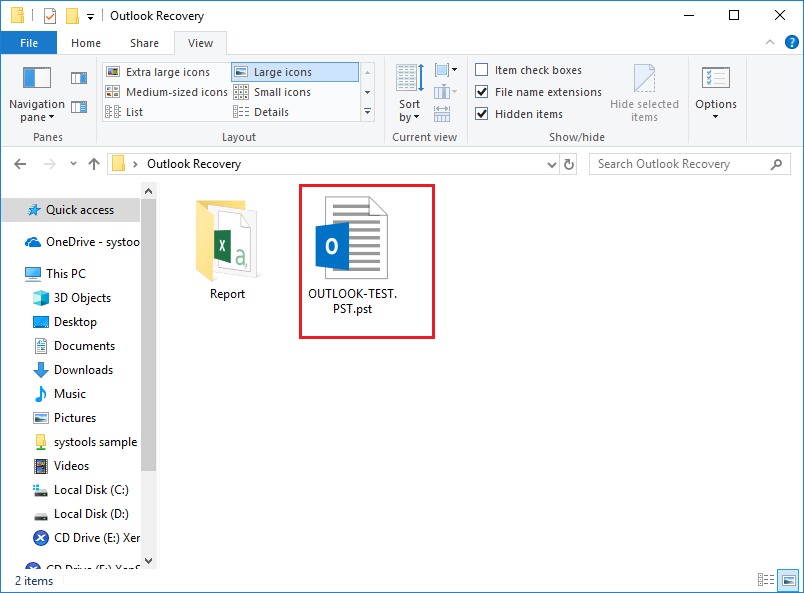Select the View ribbon tab
This screenshot has width=804, height=593.
(200, 43)
